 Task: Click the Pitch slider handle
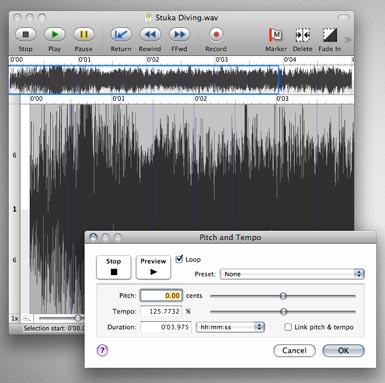[283, 296]
